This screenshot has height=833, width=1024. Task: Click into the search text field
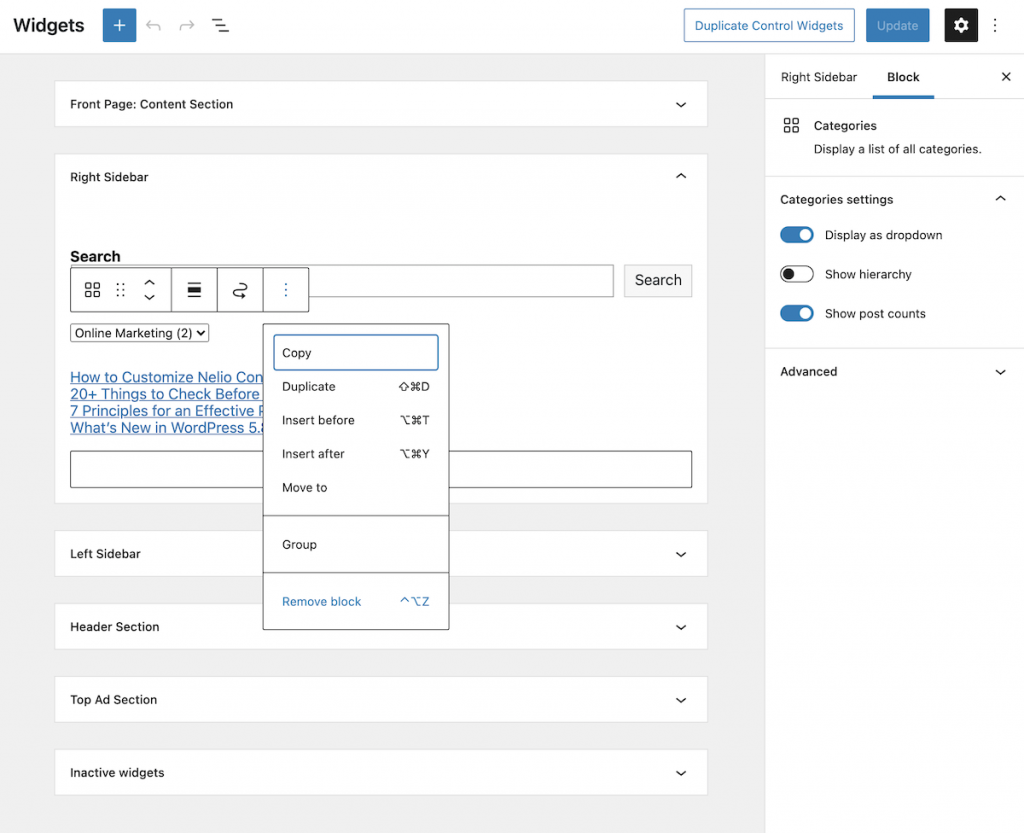[461, 281]
